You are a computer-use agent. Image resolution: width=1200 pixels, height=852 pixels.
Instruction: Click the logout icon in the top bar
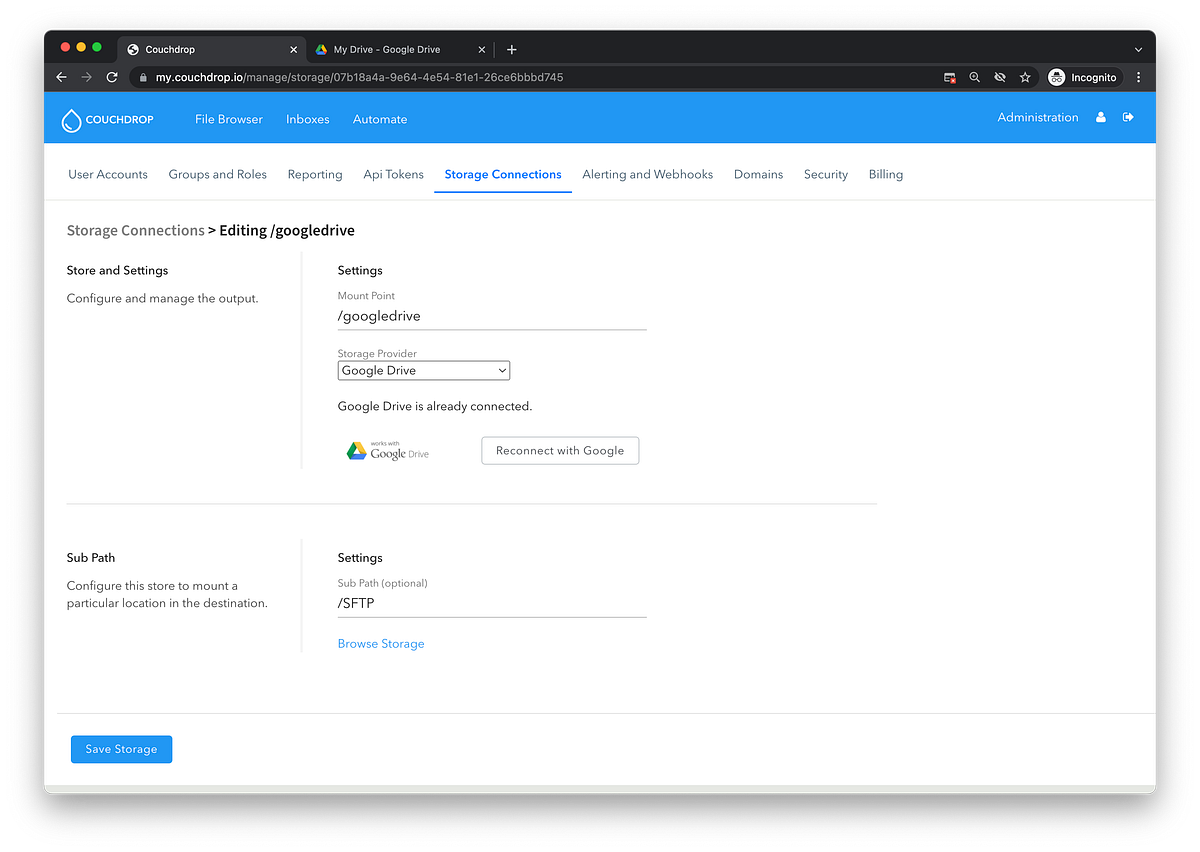pyautogui.click(x=1128, y=117)
